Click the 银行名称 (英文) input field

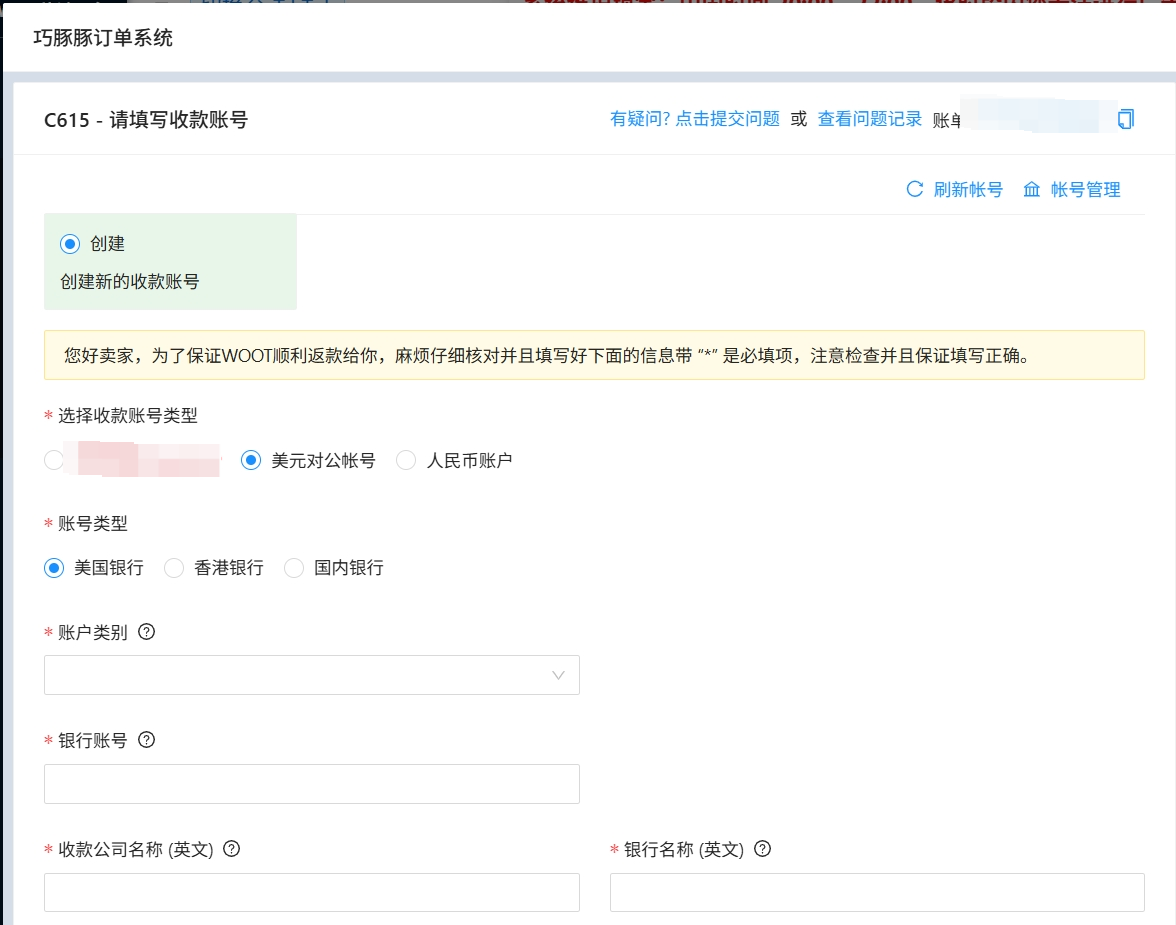pyautogui.click(x=877, y=892)
